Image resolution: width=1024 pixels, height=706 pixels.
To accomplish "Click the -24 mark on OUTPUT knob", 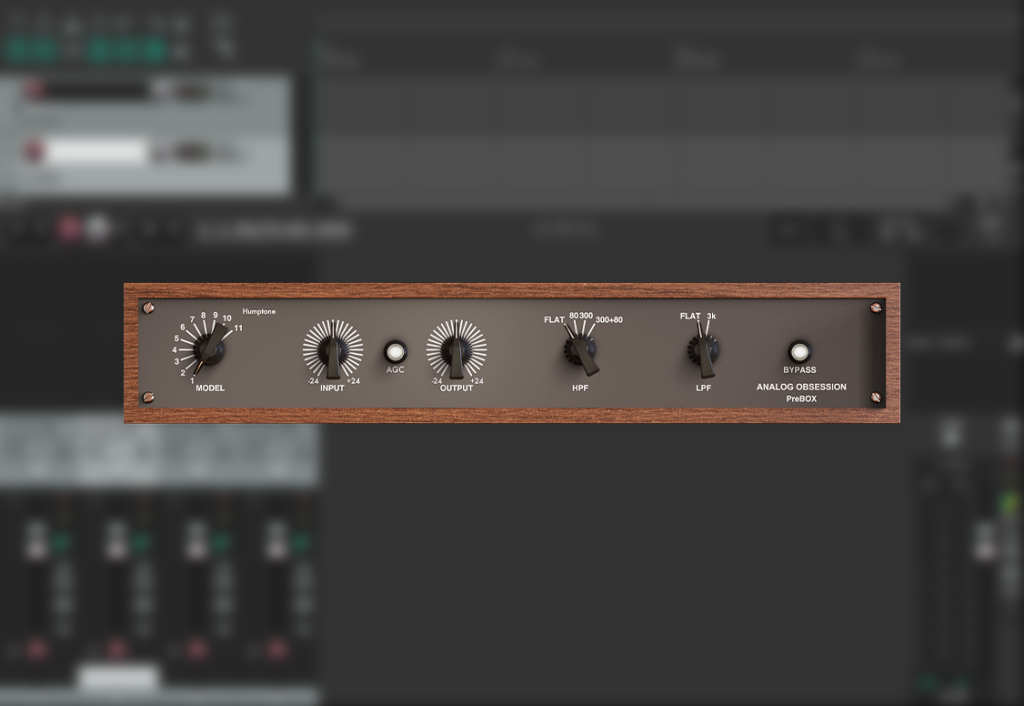I will pyautogui.click(x=437, y=381).
